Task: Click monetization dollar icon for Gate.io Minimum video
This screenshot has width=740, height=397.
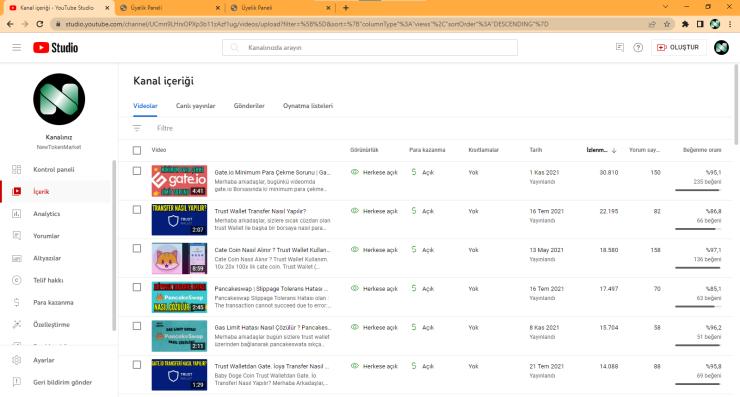Action: click(414, 172)
